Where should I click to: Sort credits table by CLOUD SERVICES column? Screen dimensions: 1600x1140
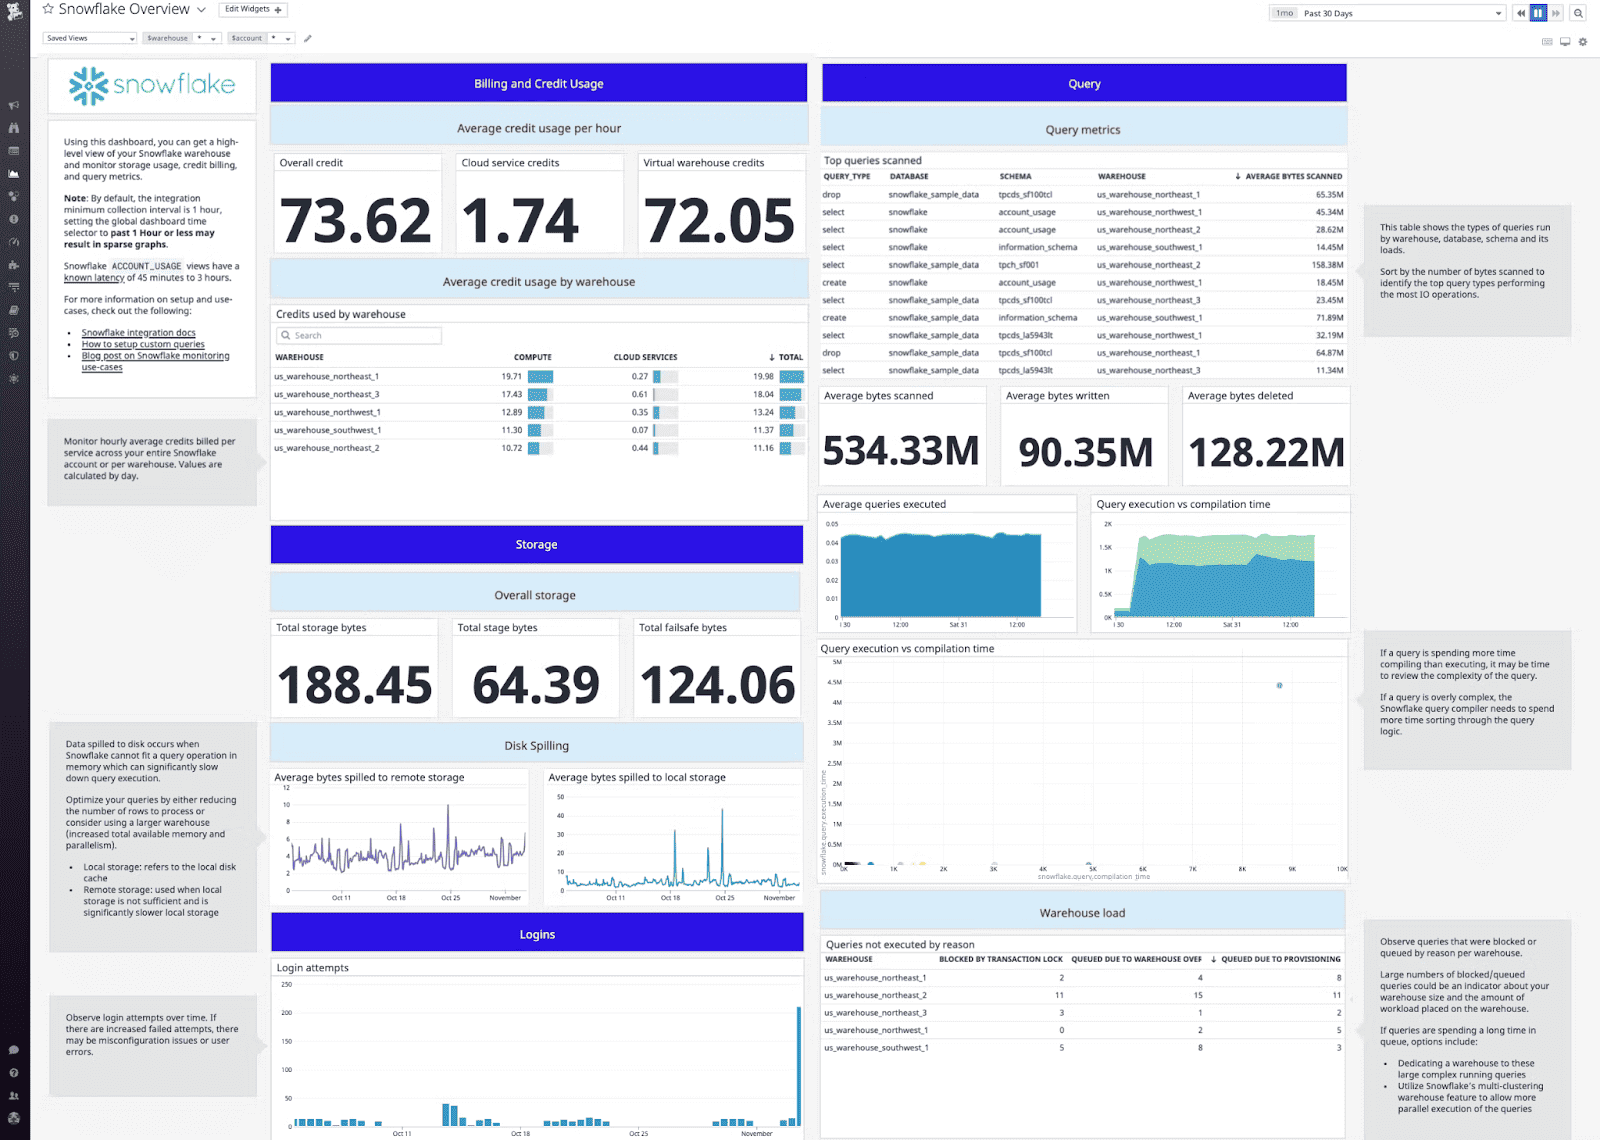point(645,357)
